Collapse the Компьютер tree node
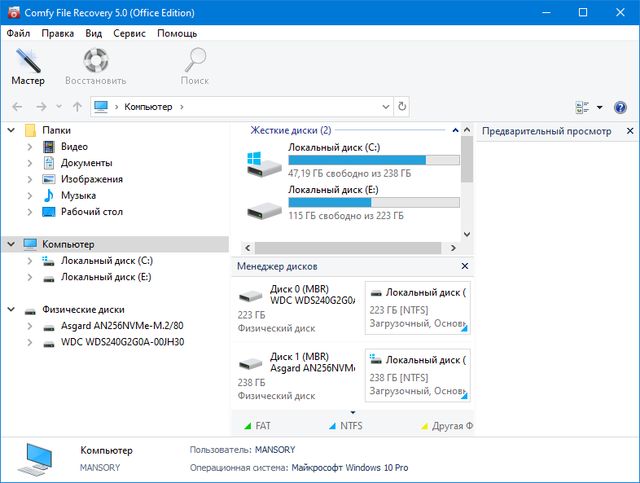The height and width of the screenshot is (483, 640). 11,244
